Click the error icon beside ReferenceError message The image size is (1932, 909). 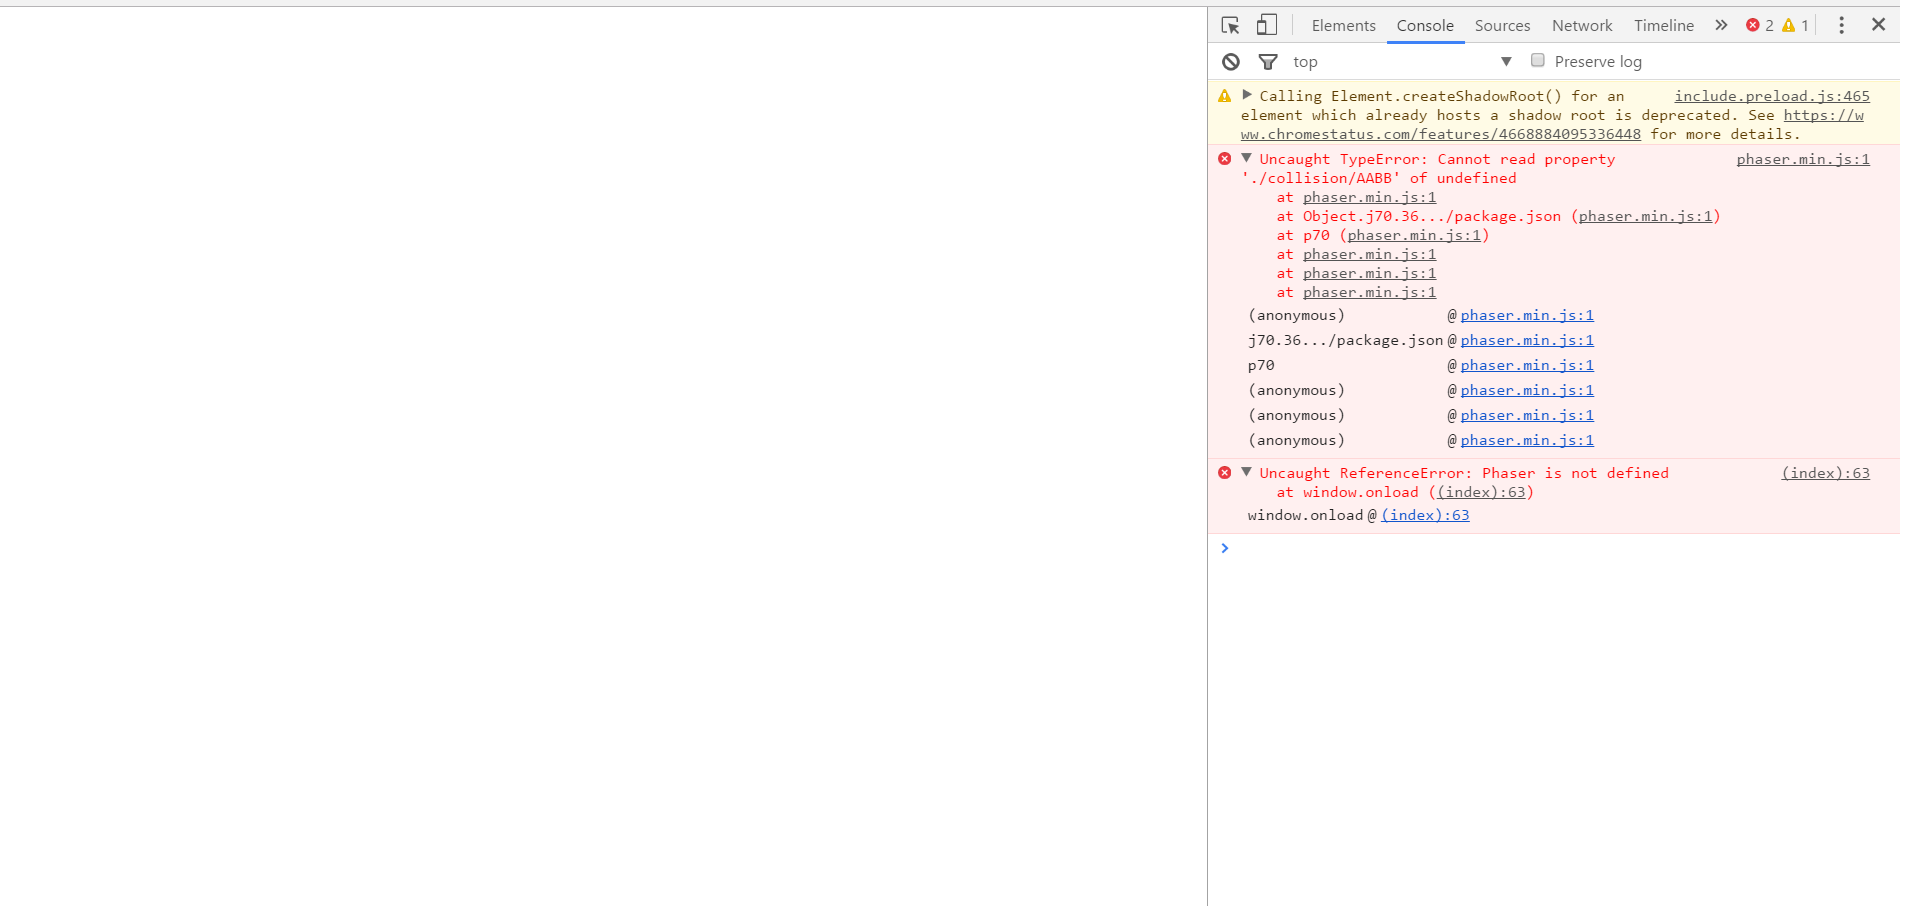[x=1225, y=473]
